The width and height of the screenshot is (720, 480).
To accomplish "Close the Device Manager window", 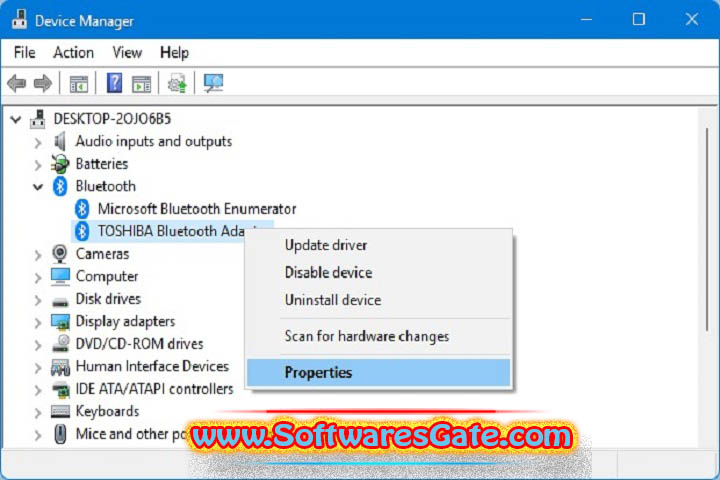I will click(x=692, y=19).
